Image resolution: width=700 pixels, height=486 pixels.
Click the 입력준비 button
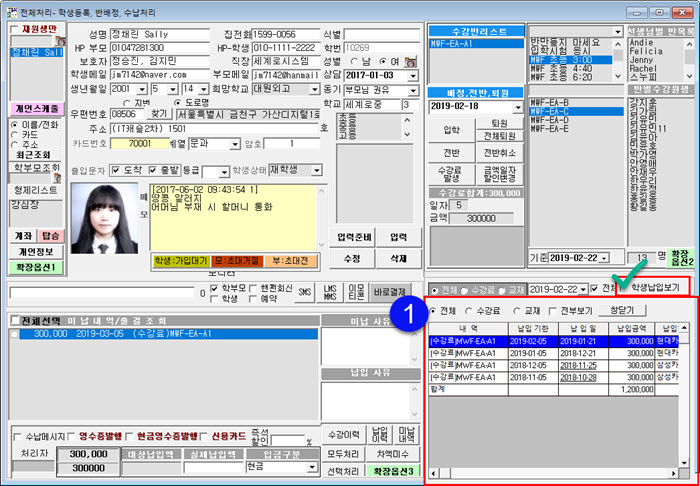(351, 236)
